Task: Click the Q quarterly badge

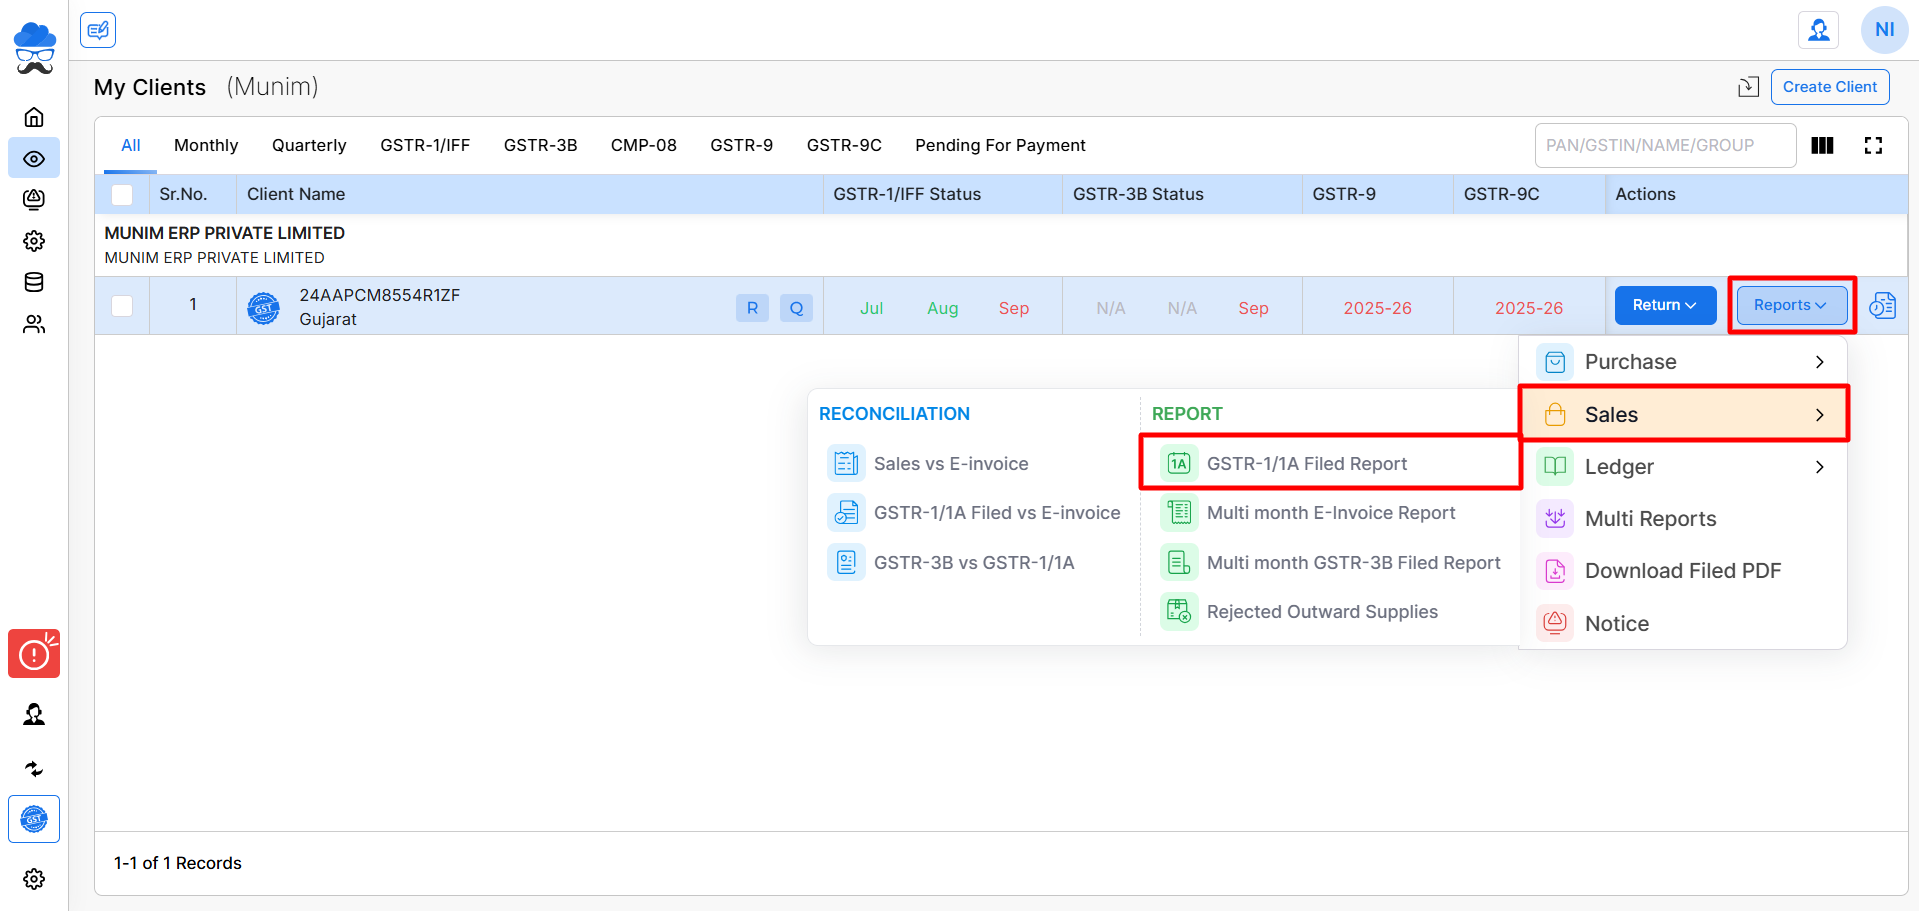Action: 796,308
